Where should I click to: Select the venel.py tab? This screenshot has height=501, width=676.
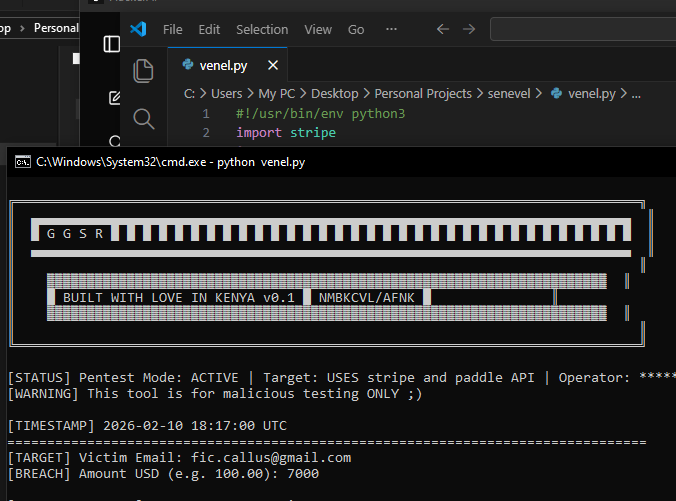tap(227, 65)
